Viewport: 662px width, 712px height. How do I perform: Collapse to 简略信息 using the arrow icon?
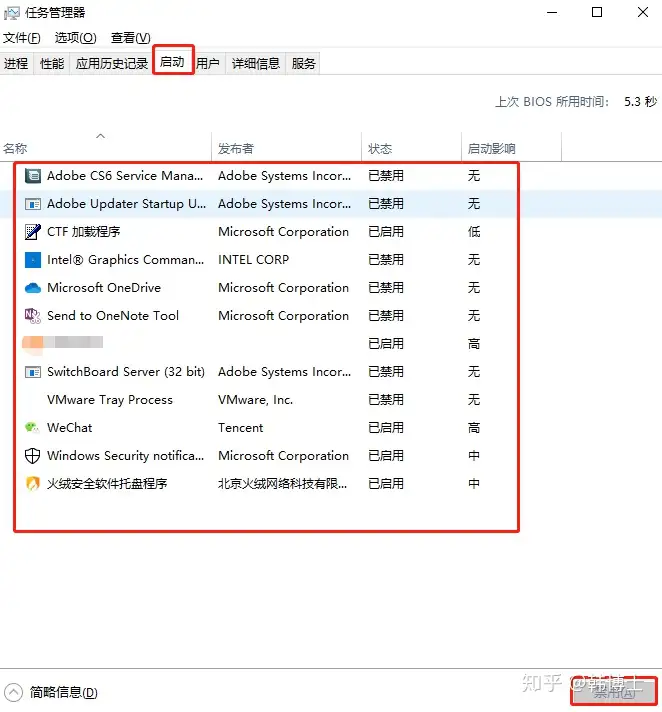tap(13, 692)
